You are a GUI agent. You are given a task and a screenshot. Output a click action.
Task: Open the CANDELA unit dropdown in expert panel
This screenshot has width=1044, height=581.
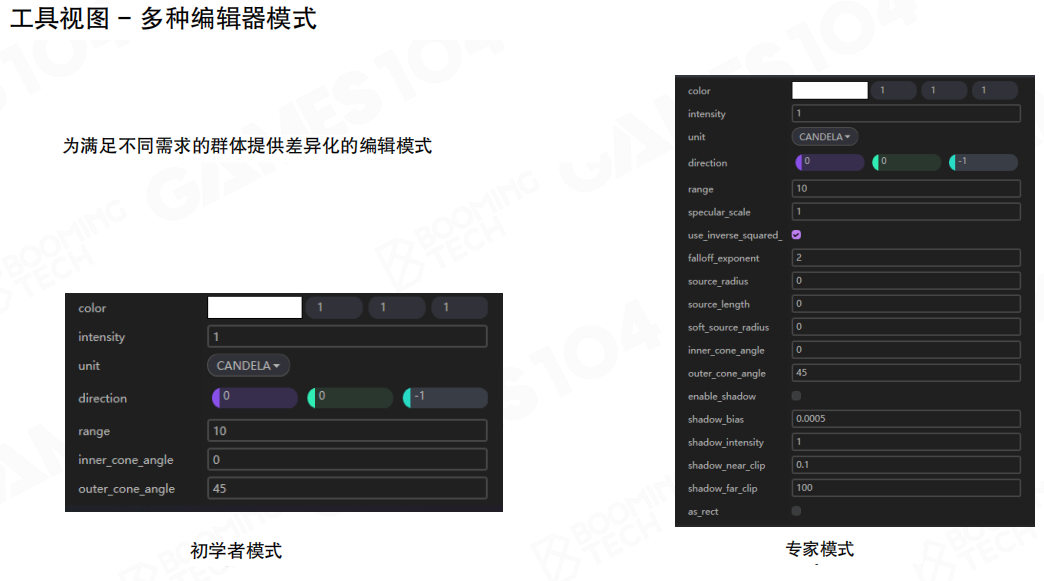point(825,137)
